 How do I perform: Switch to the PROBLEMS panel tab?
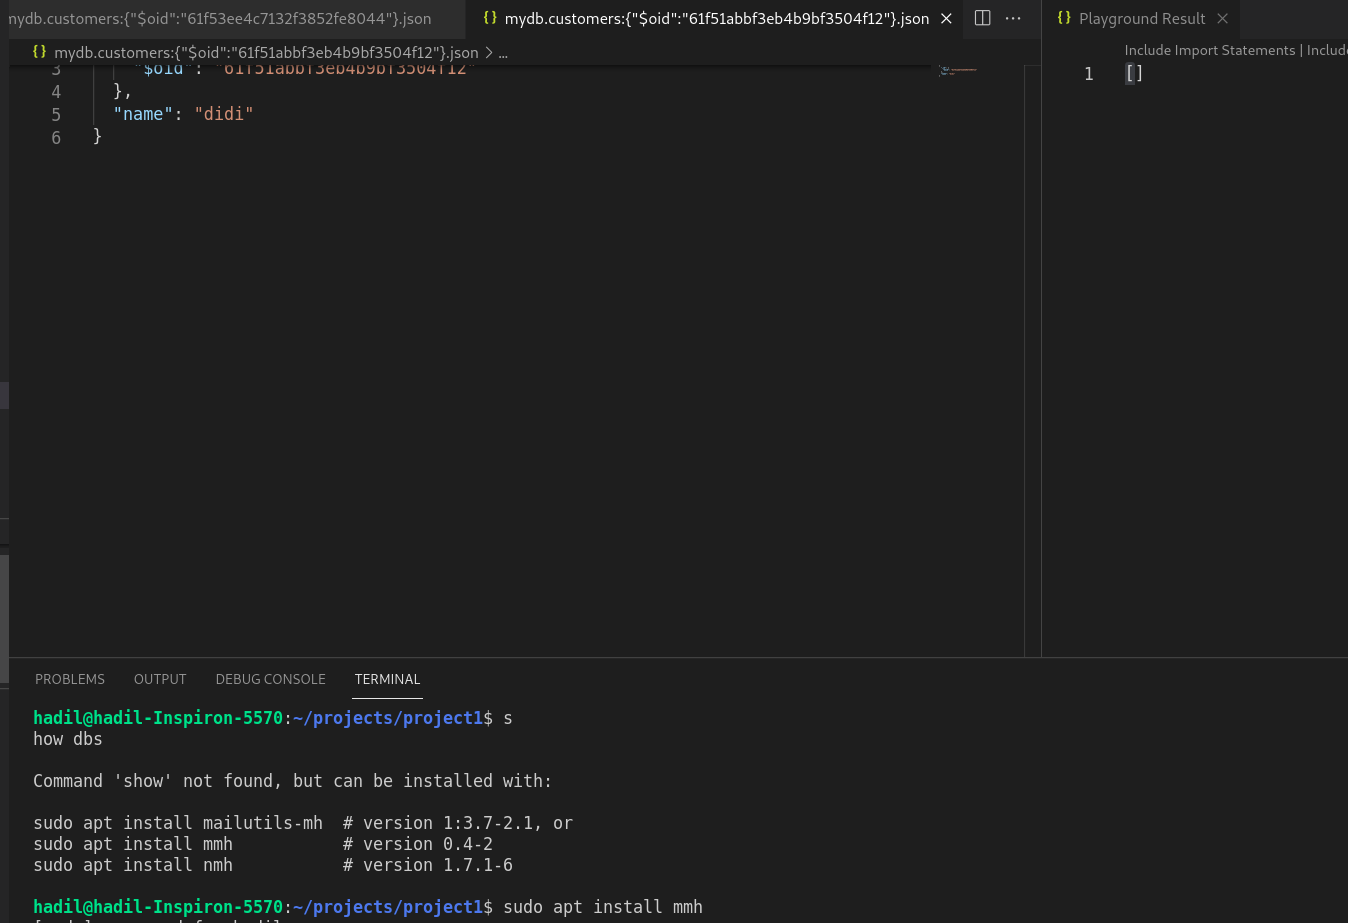(x=70, y=679)
